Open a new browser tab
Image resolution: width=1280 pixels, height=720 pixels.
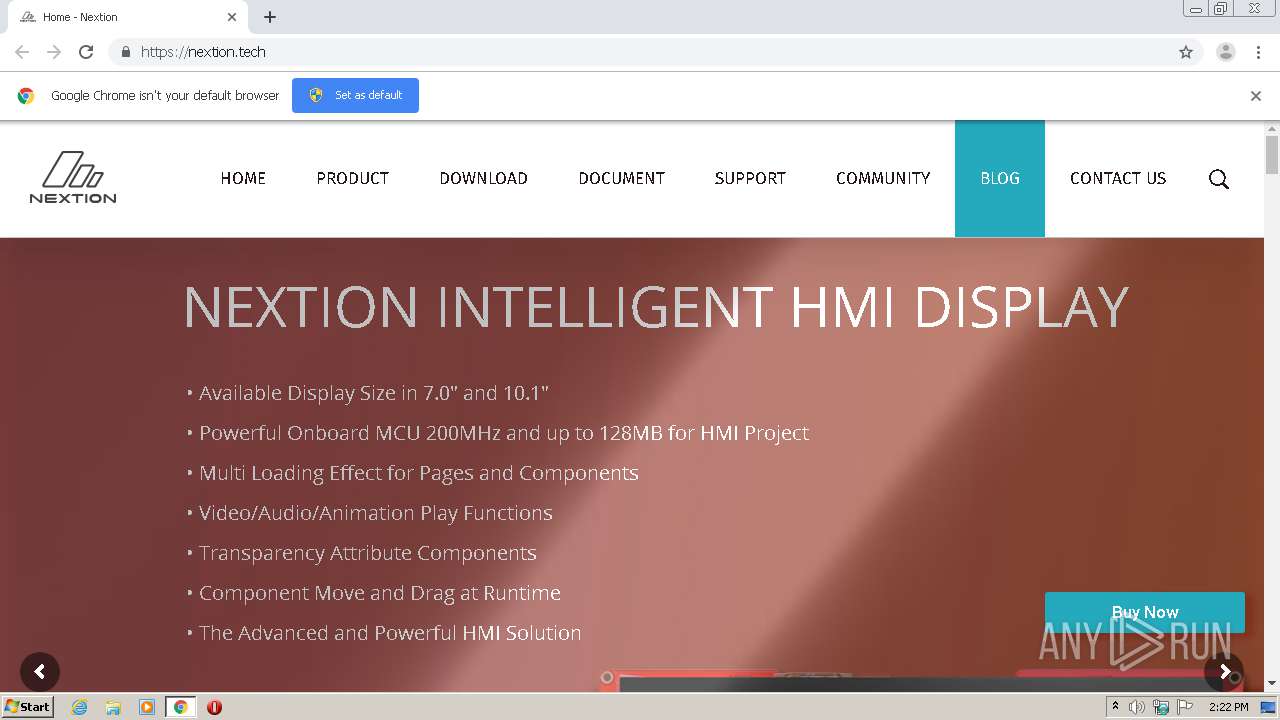click(270, 17)
